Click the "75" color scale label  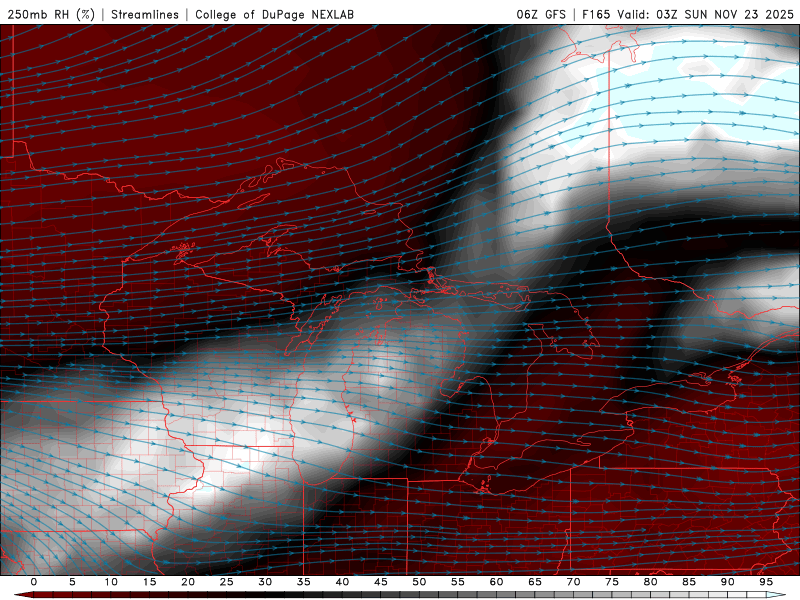pyautogui.click(x=612, y=582)
